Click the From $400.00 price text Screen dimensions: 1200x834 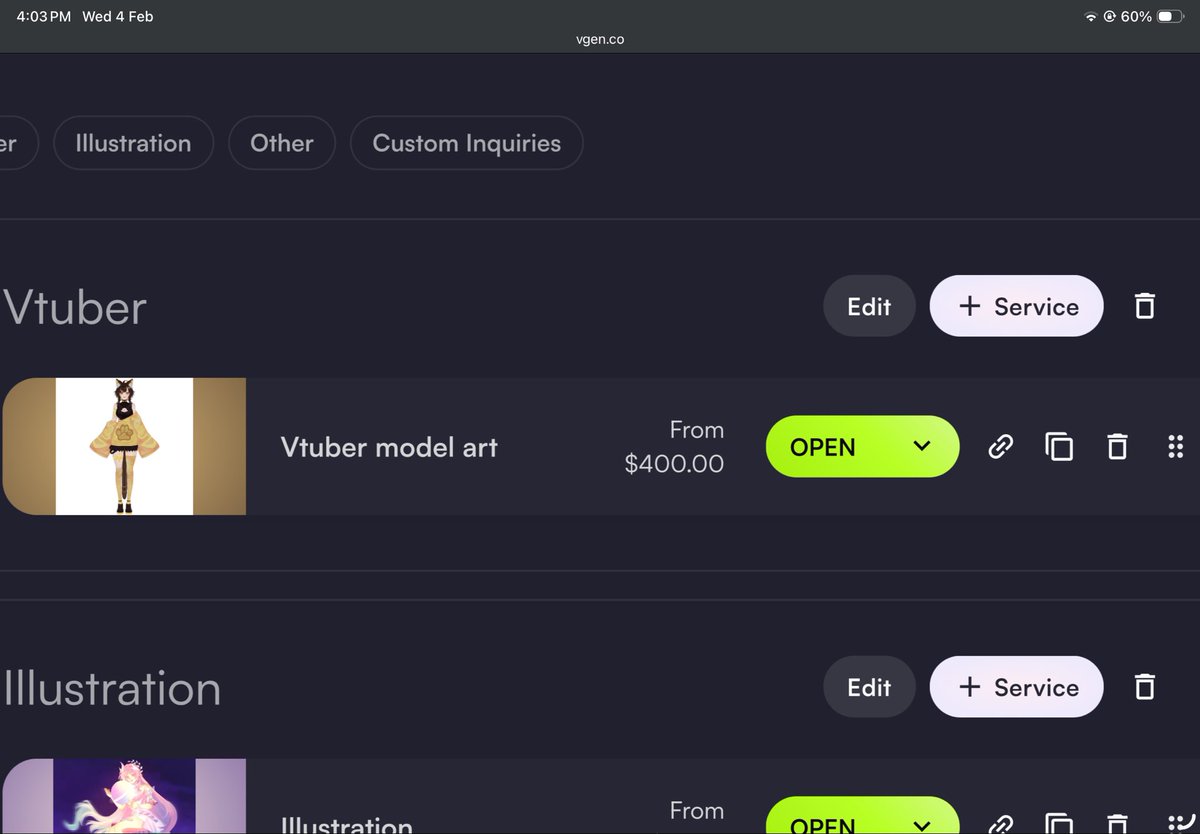click(674, 447)
